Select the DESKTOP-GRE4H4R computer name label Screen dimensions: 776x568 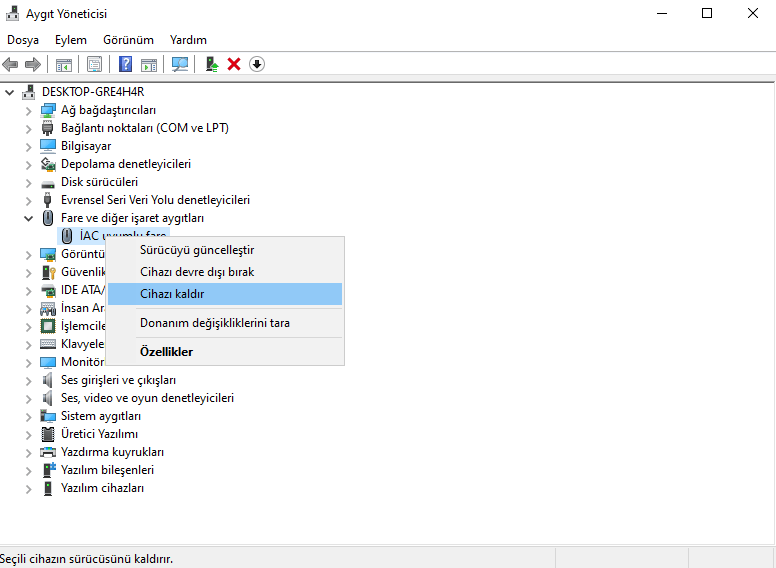point(93,92)
